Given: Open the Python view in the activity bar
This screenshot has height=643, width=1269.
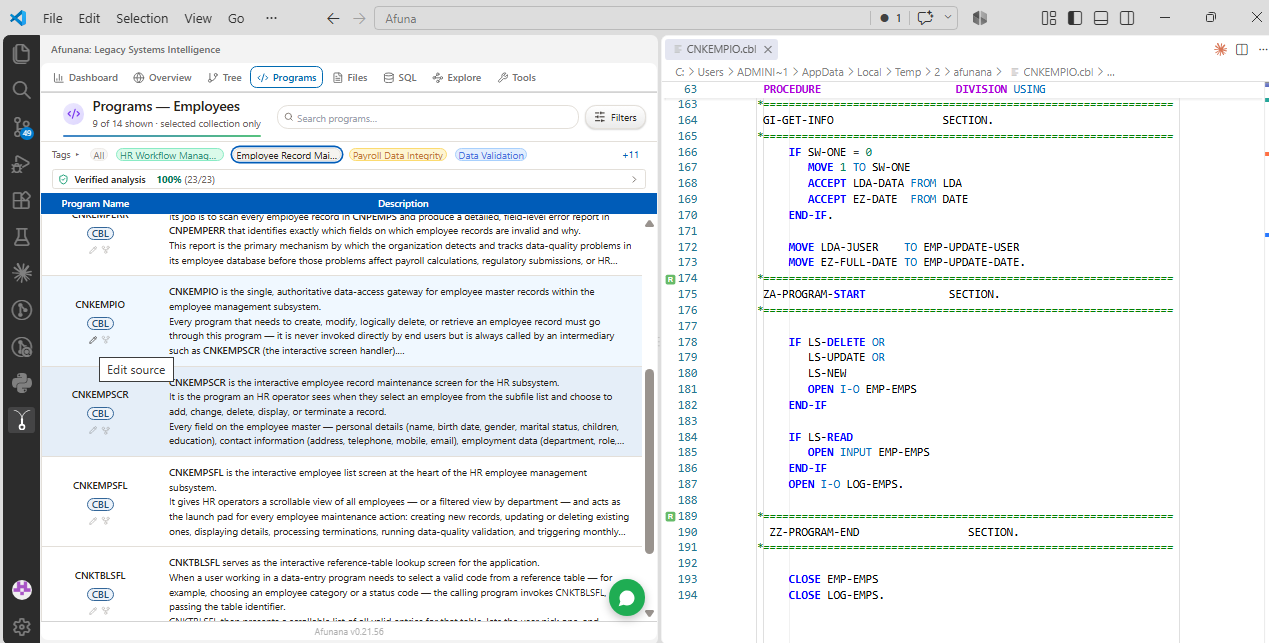Looking at the screenshot, I should click(20, 382).
